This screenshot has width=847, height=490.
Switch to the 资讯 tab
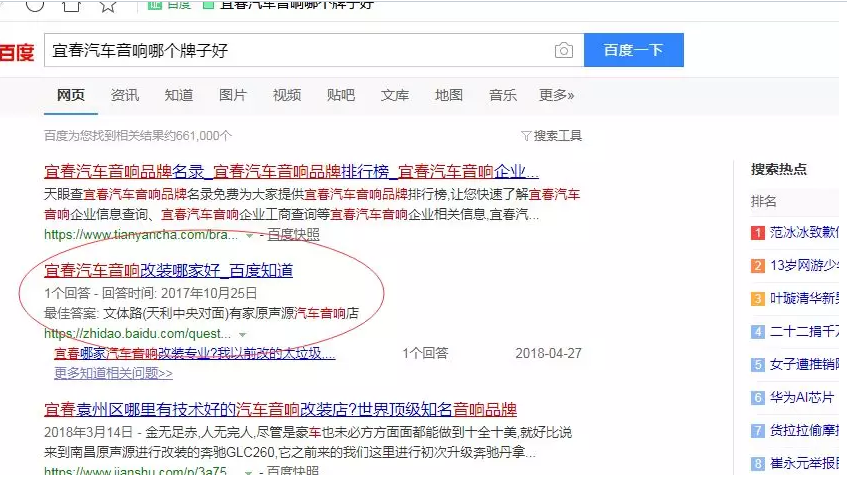(x=125, y=95)
